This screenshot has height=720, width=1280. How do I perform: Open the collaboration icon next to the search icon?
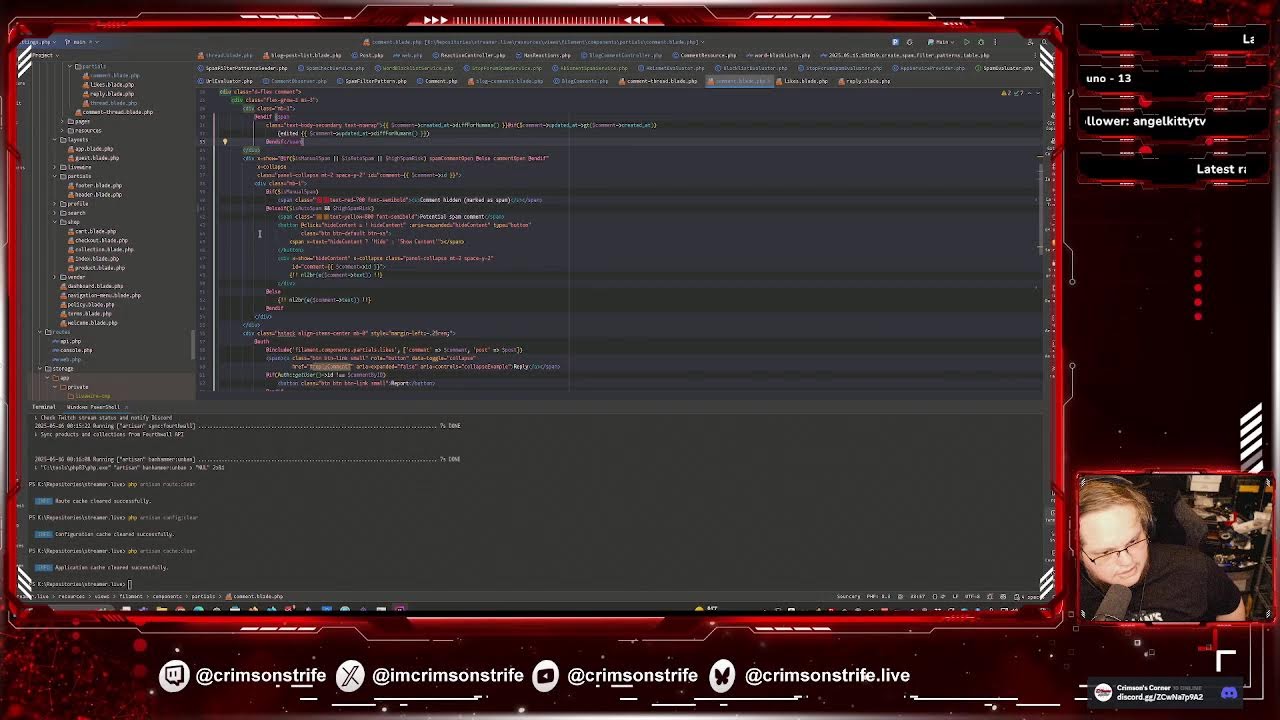pyautogui.click(x=1030, y=42)
